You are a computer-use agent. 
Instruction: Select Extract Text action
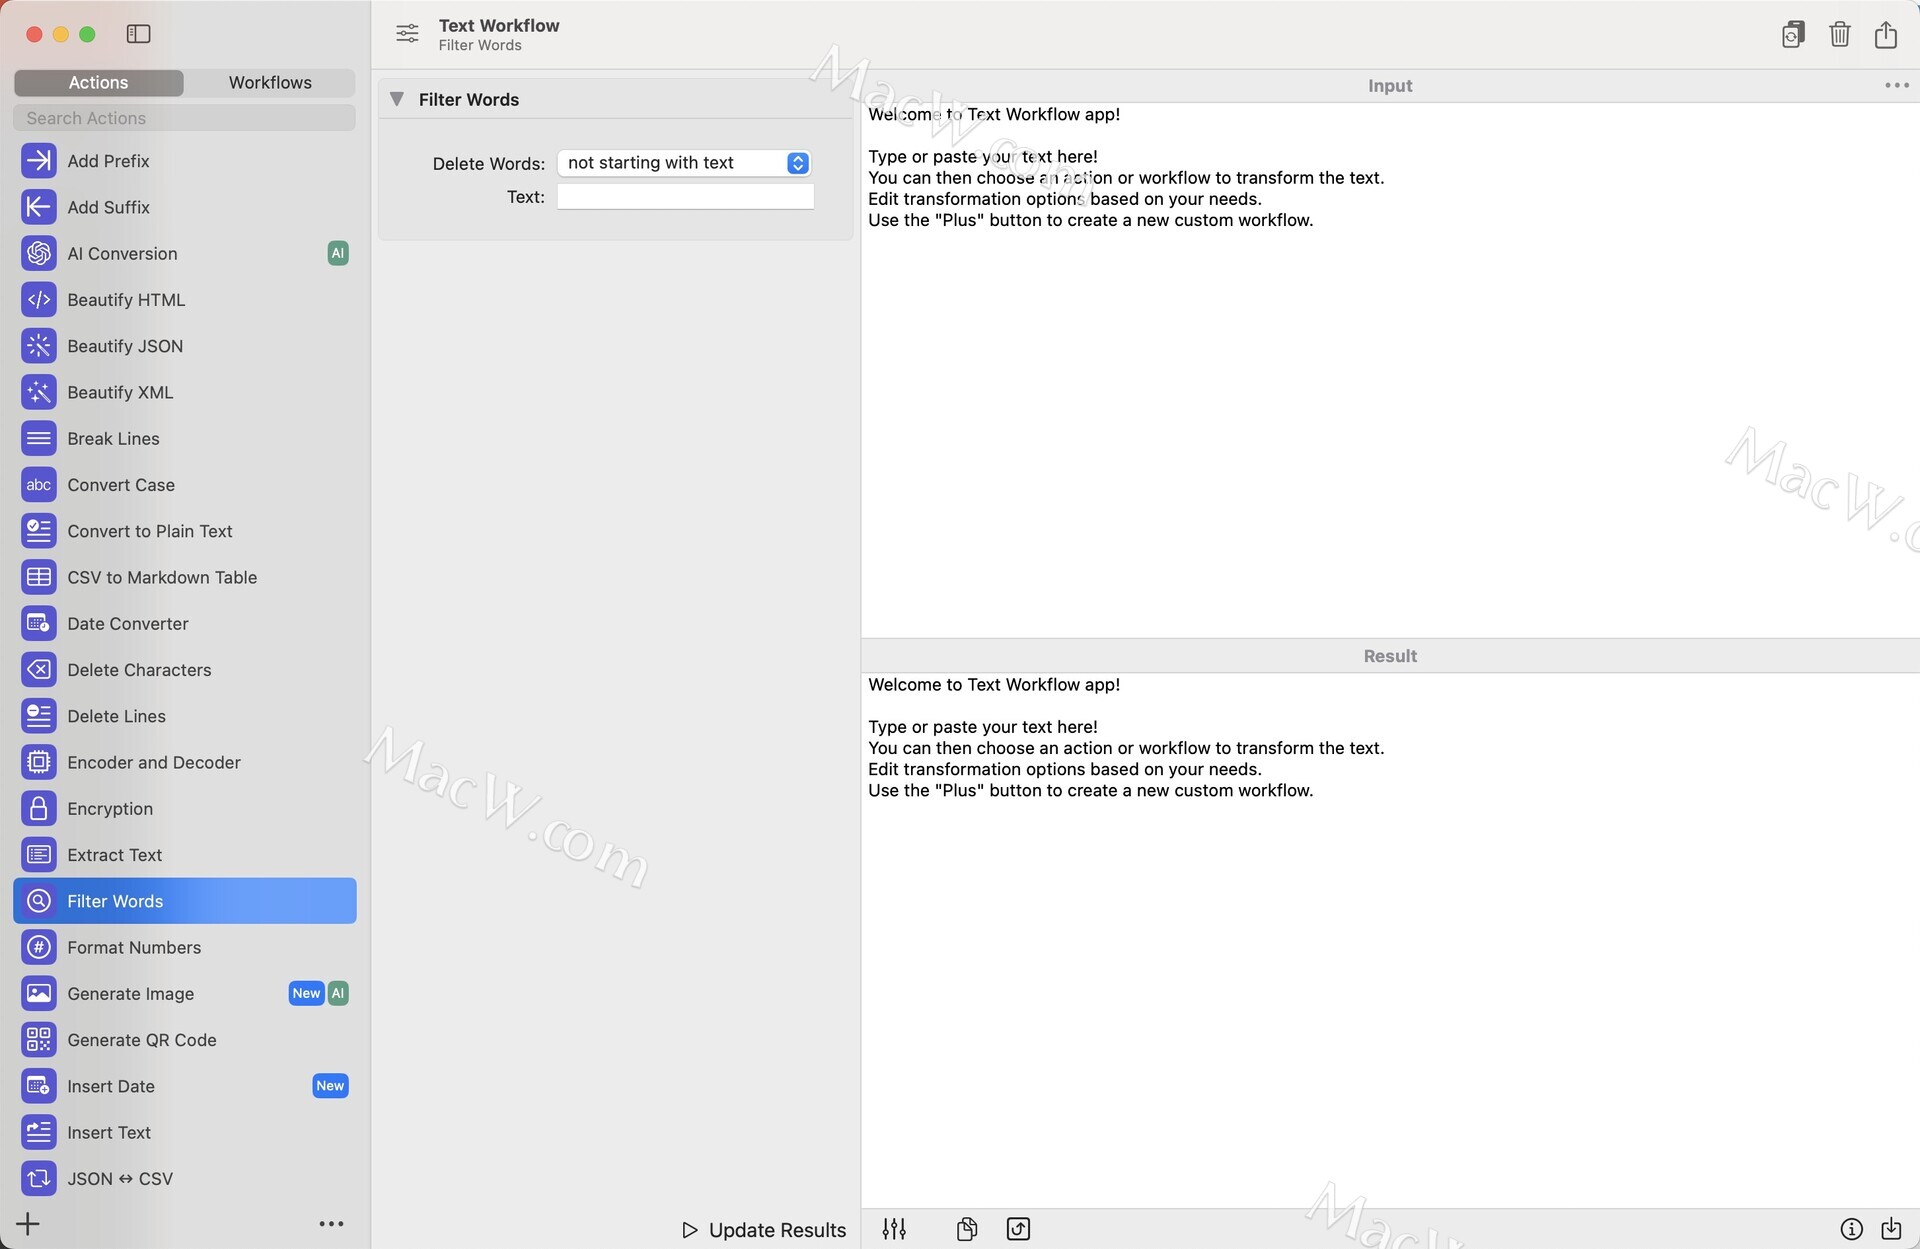click(x=185, y=855)
